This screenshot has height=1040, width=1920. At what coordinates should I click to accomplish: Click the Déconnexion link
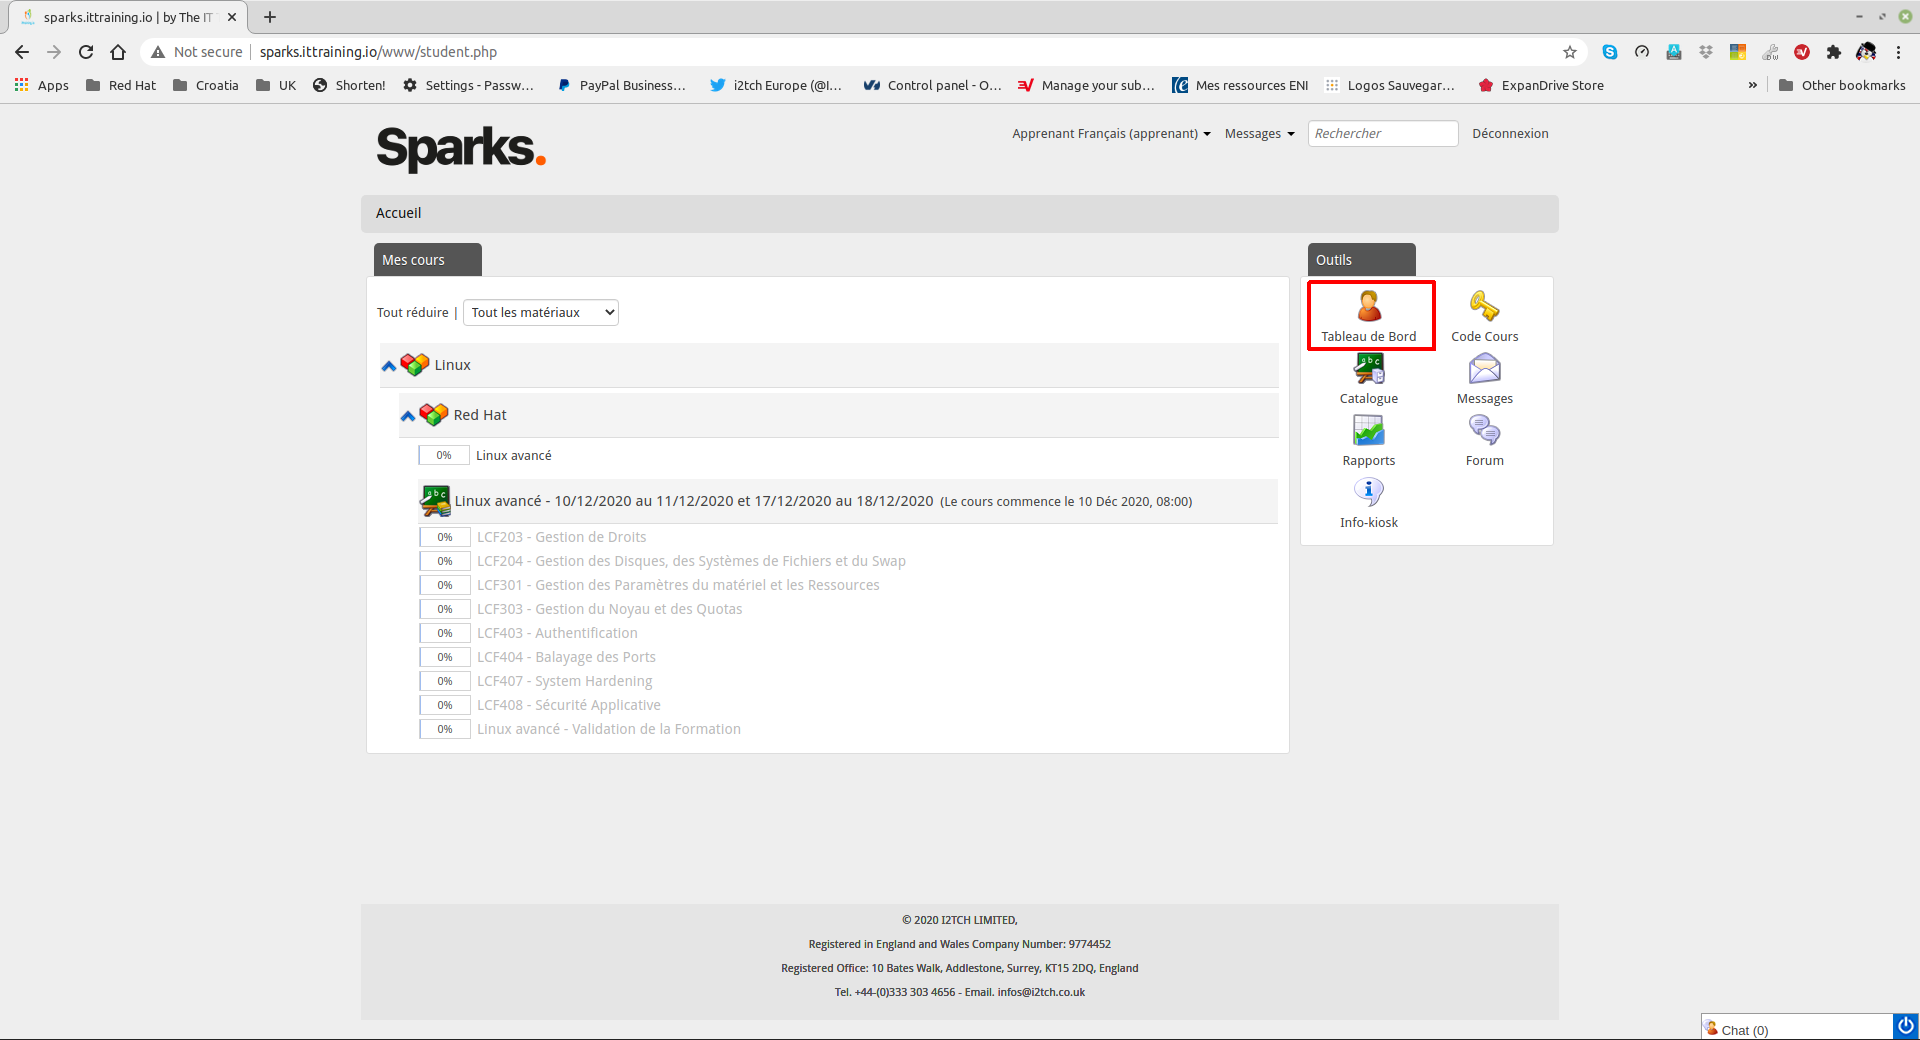1510,133
